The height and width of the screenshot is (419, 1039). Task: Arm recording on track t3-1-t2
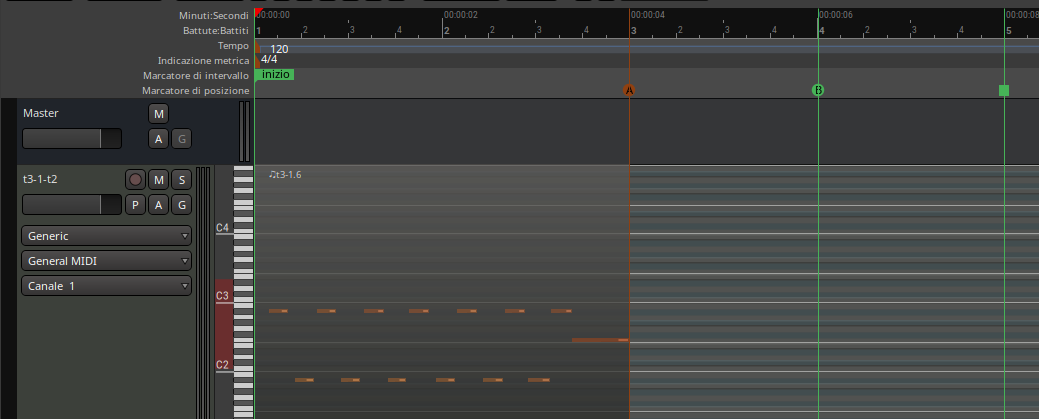pyautogui.click(x=136, y=180)
